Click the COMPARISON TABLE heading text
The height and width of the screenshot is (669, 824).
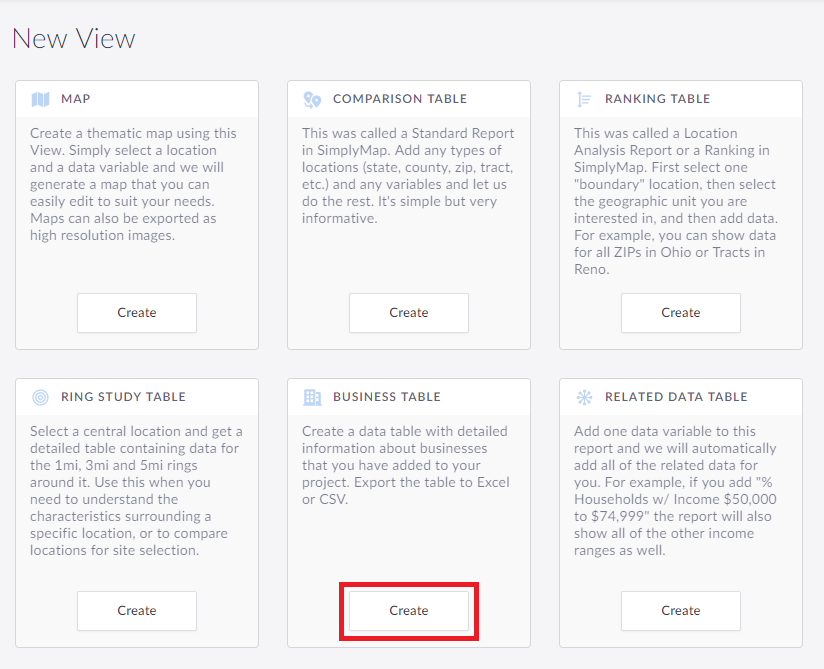[400, 99]
